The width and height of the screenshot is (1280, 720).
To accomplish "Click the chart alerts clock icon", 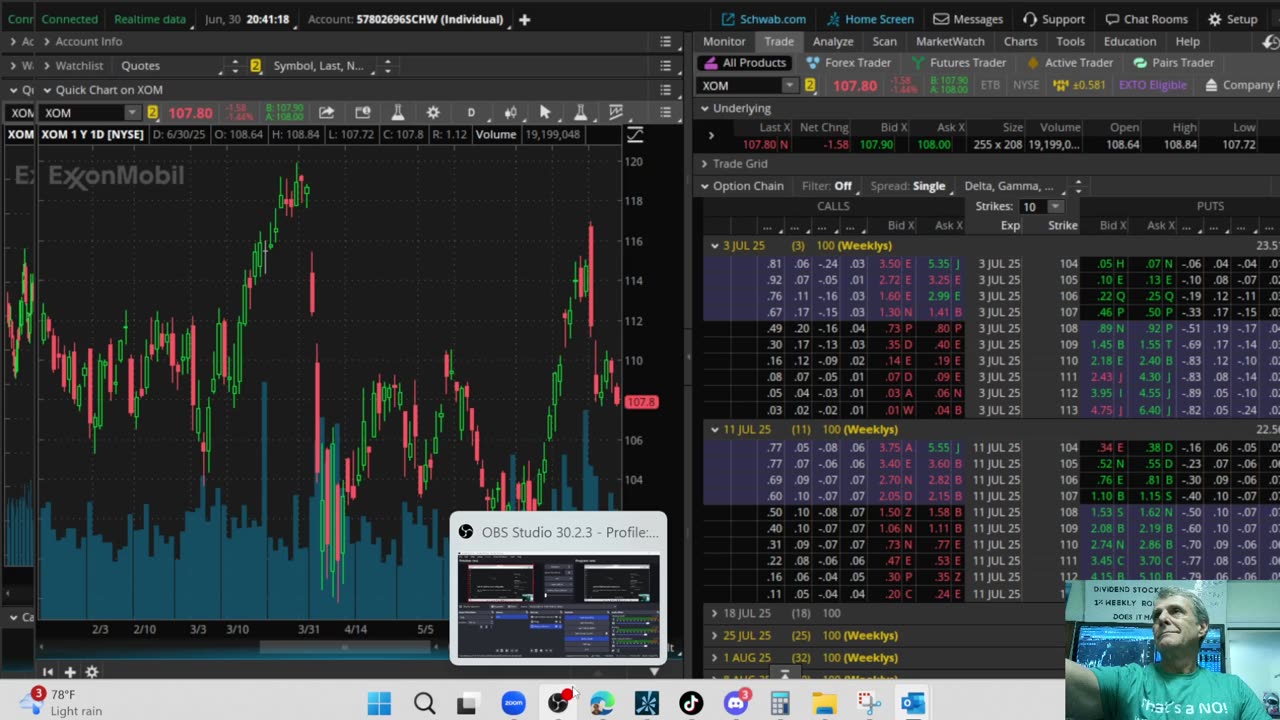I will pyautogui.click(x=363, y=112).
